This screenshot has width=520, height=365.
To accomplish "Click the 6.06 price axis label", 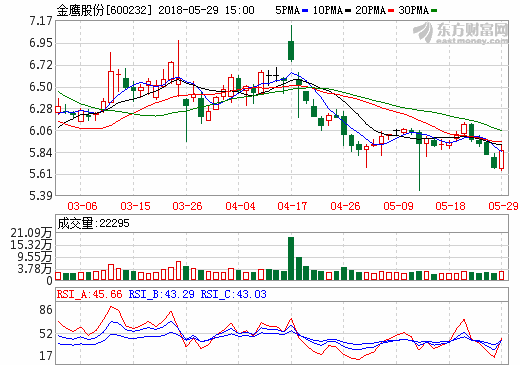I will tap(41, 131).
